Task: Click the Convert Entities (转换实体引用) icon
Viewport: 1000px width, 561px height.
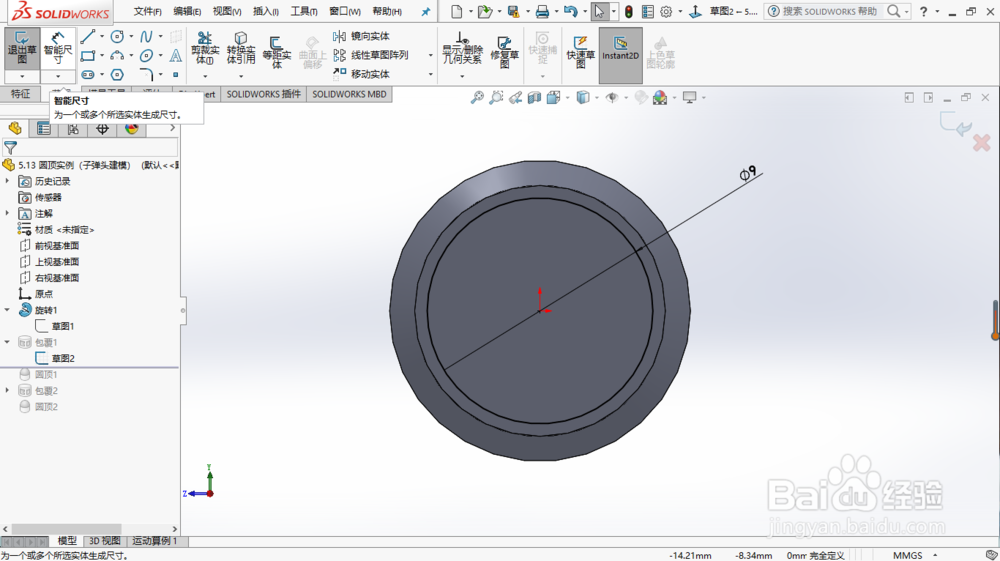Action: [x=240, y=48]
